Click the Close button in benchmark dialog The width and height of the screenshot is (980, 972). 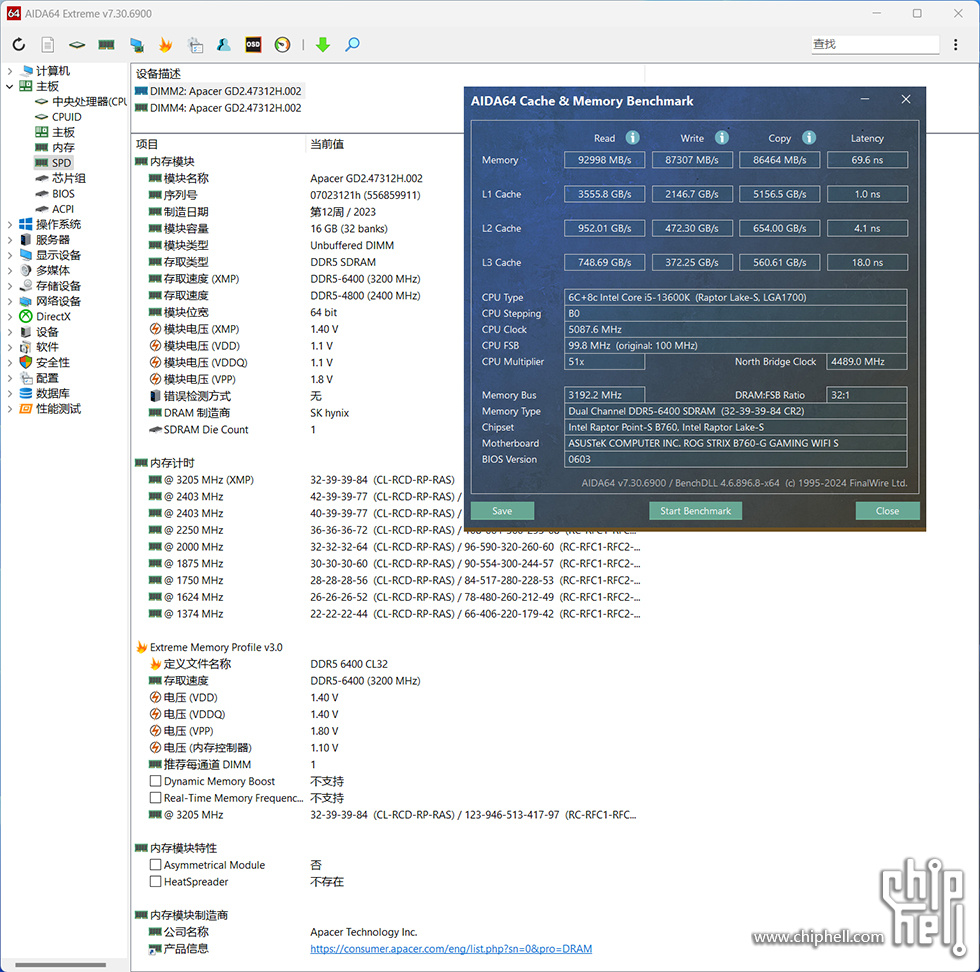click(887, 511)
